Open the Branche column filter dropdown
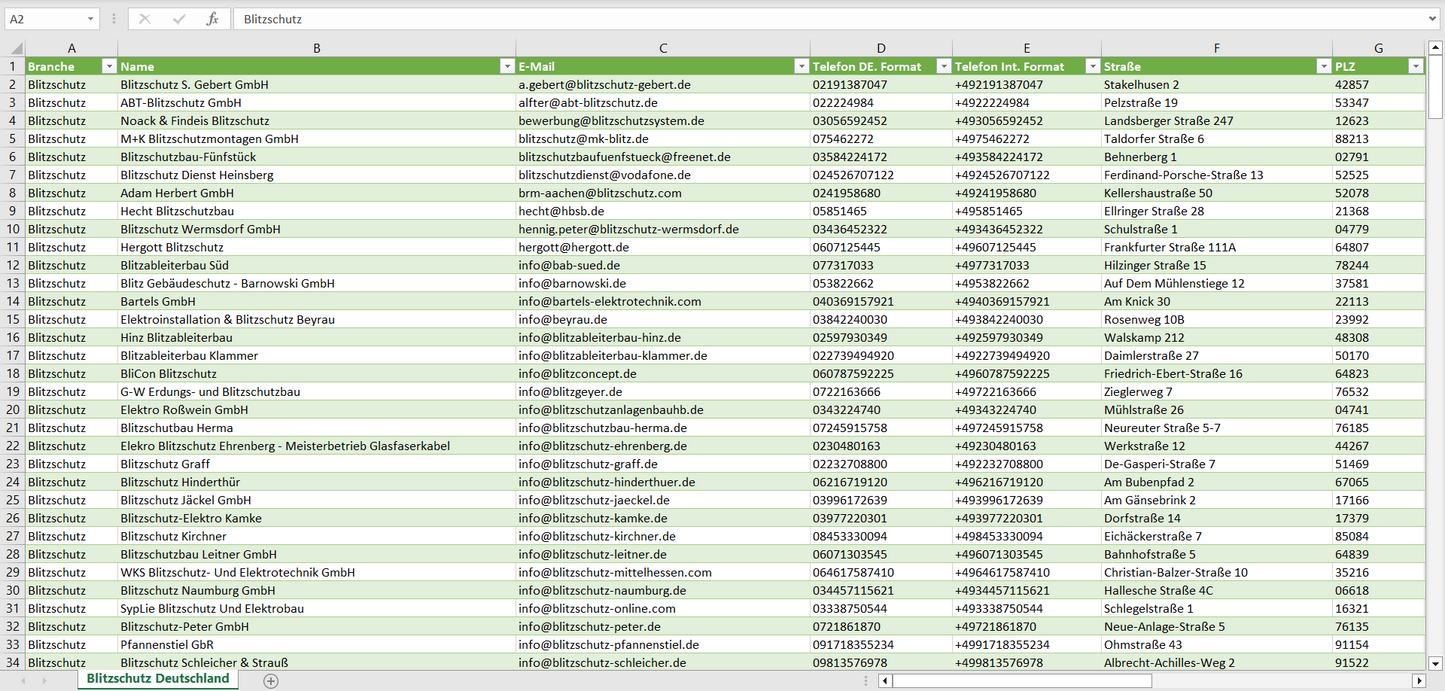Viewport: 1445px width, 691px height. pyautogui.click(x=107, y=66)
